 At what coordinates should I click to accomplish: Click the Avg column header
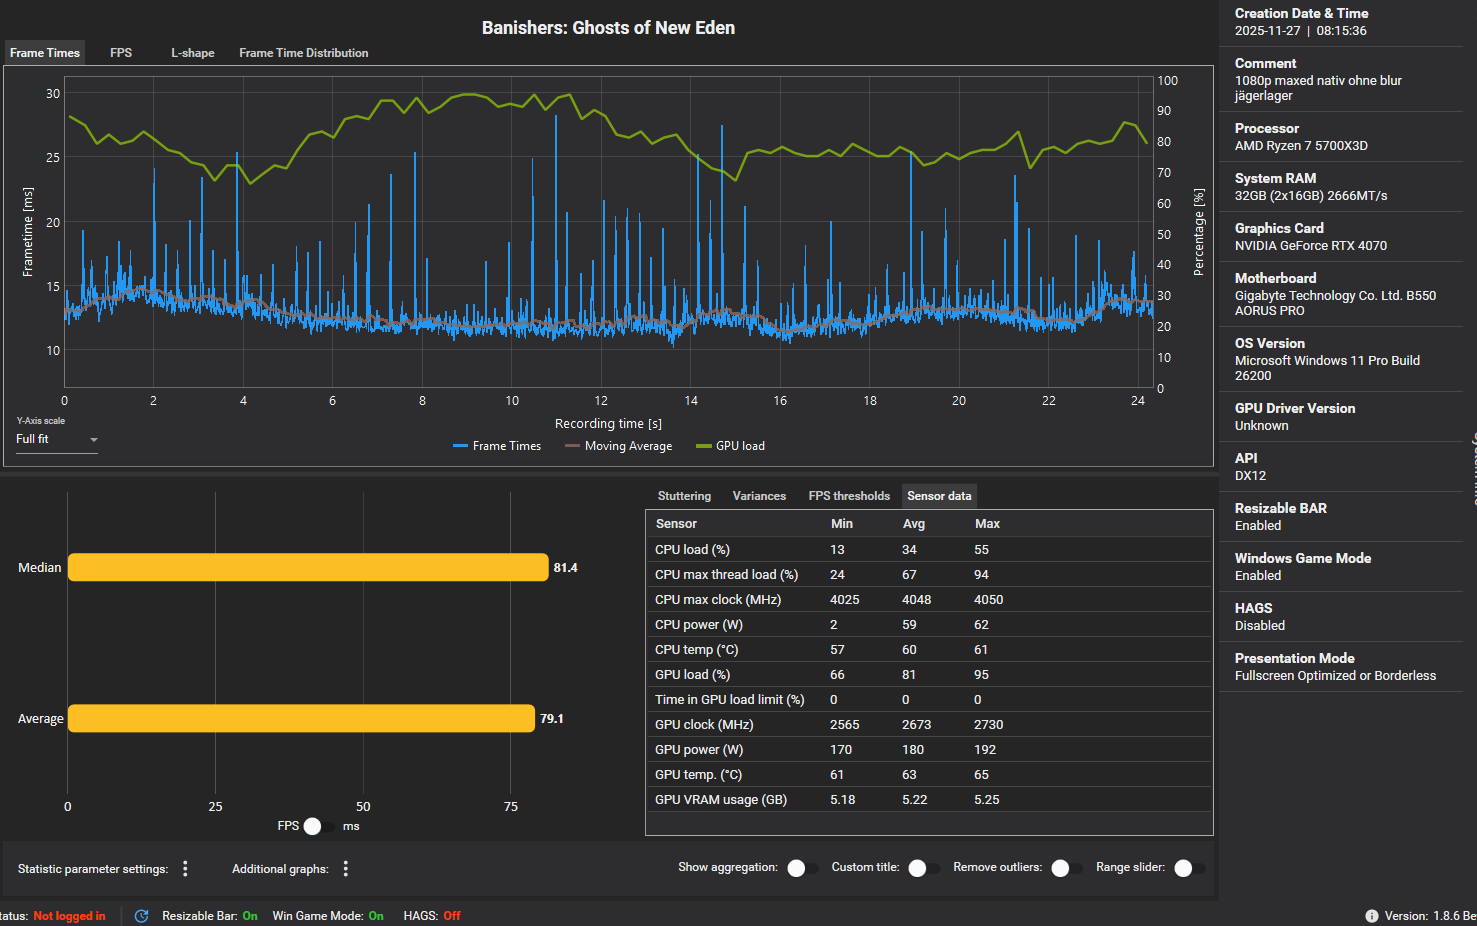[914, 524]
